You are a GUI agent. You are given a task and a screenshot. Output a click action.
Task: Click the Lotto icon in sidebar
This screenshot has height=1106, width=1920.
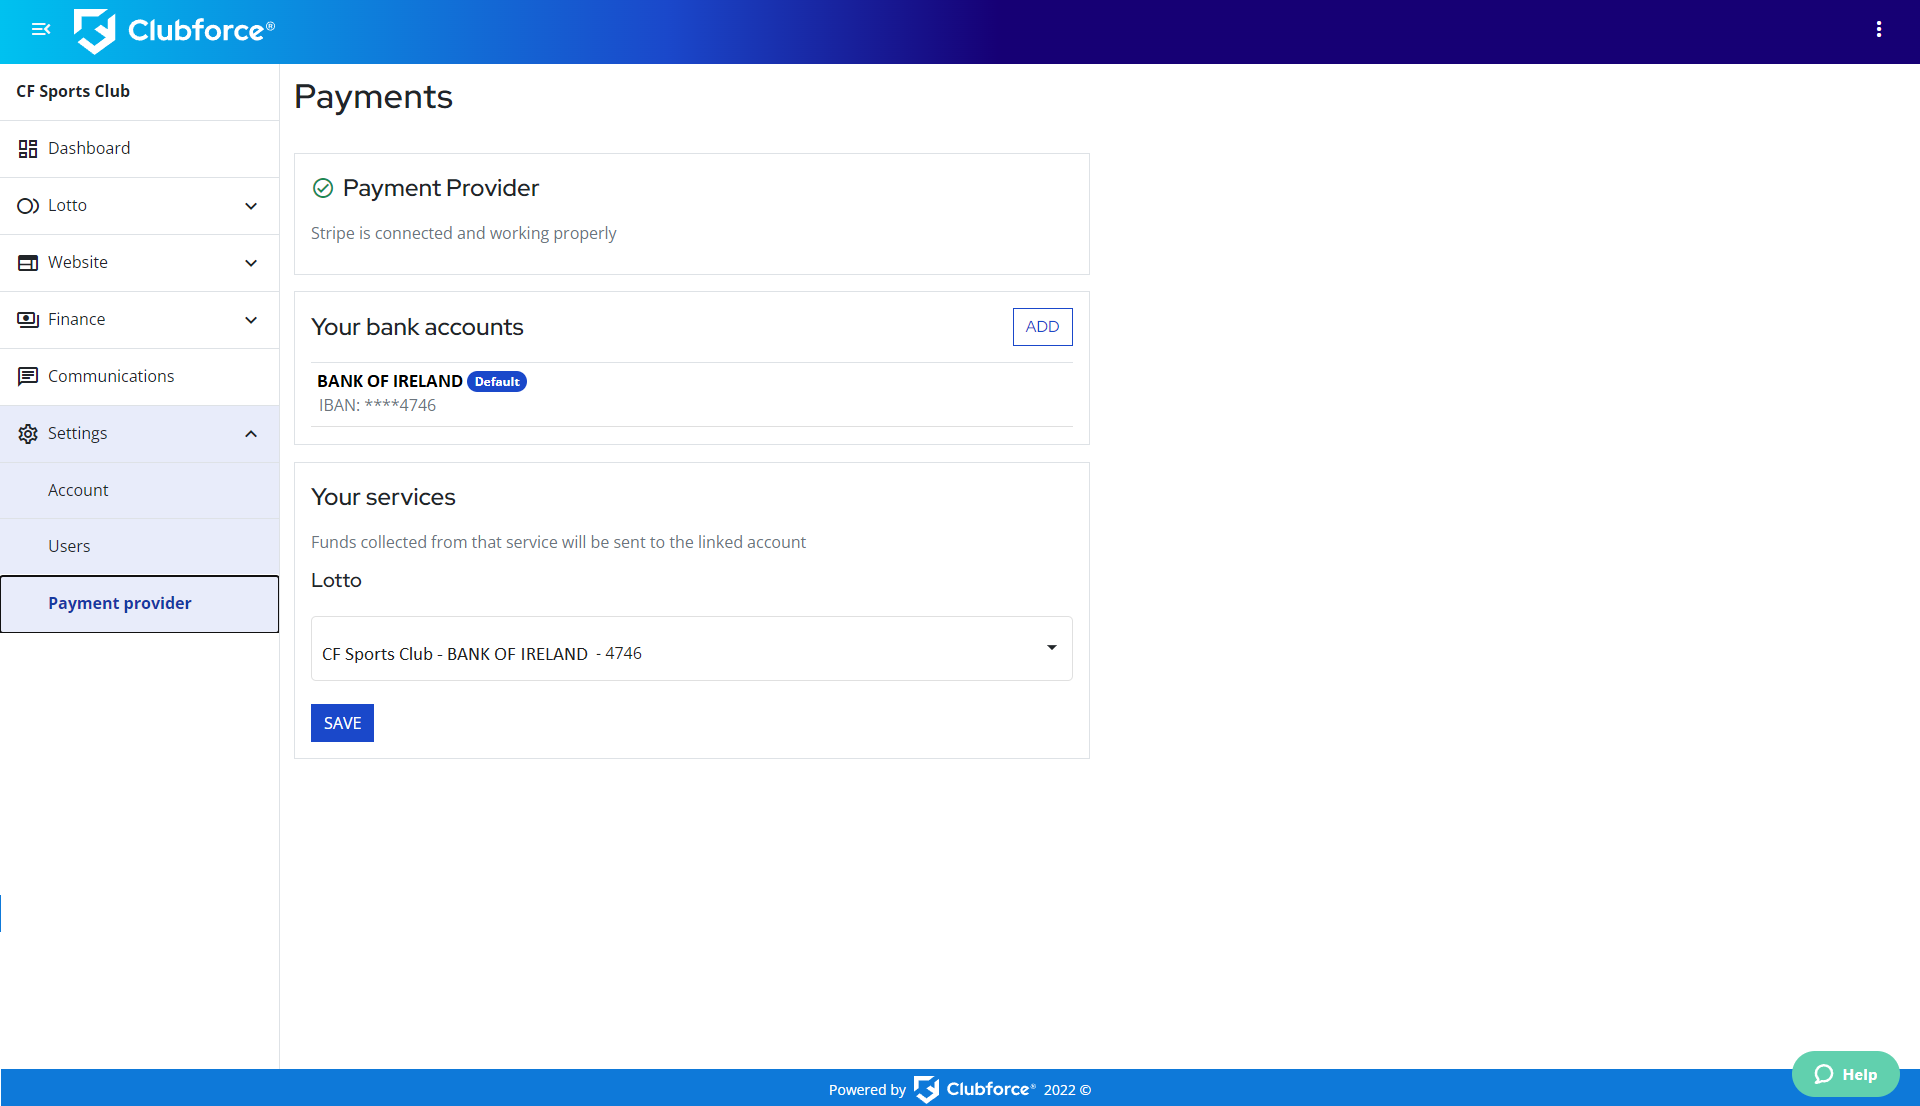(28, 206)
